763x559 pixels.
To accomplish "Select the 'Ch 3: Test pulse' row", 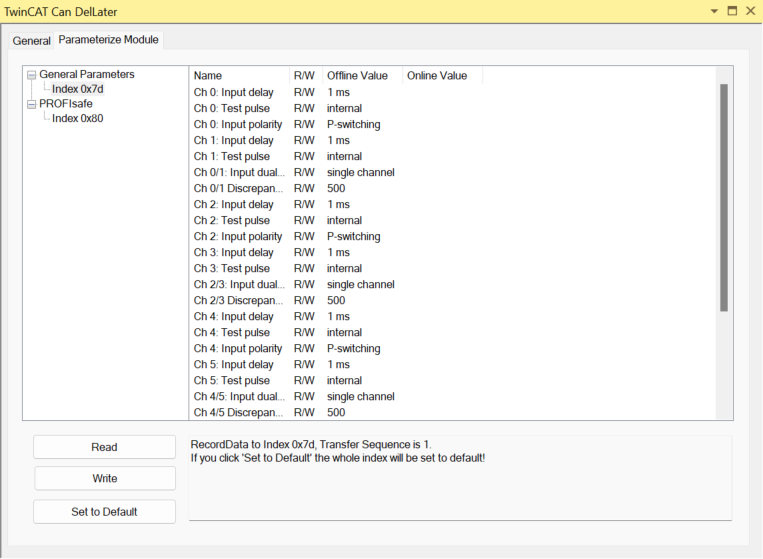I will click(336, 269).
